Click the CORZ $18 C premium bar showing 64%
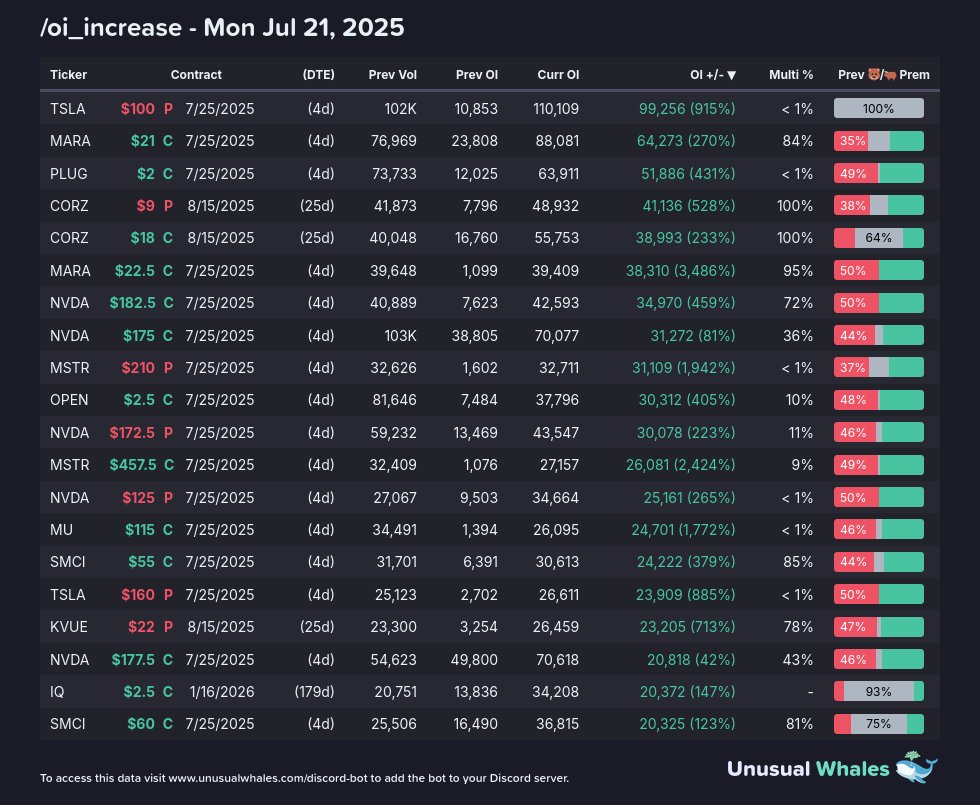This screenshot has width=980, height=805. pos(879,238)
